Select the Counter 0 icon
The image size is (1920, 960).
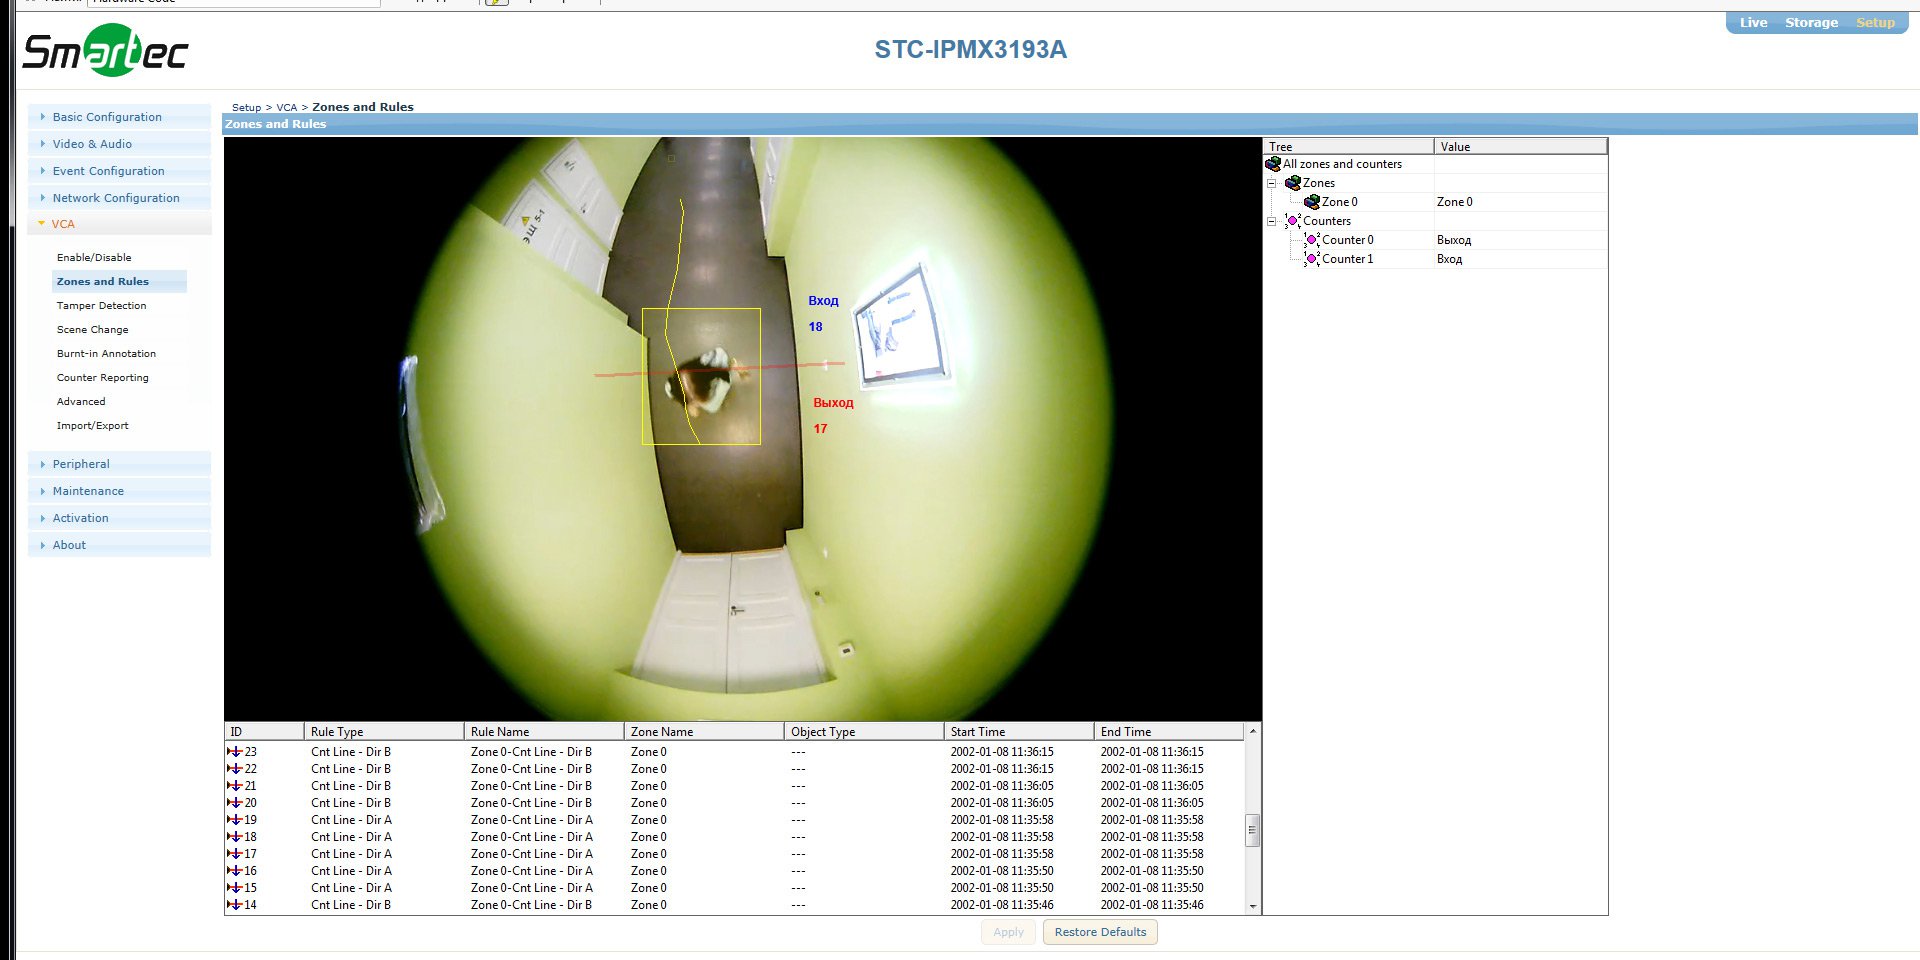1311,240
